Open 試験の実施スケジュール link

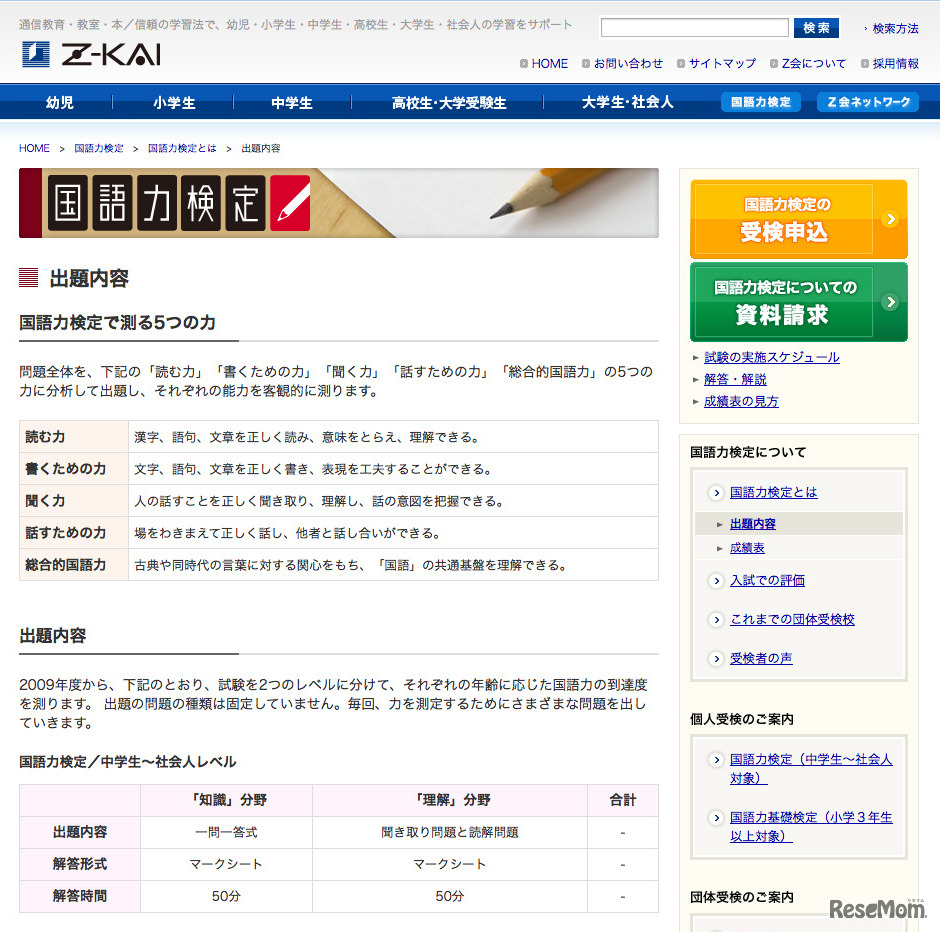click(772, 357)
